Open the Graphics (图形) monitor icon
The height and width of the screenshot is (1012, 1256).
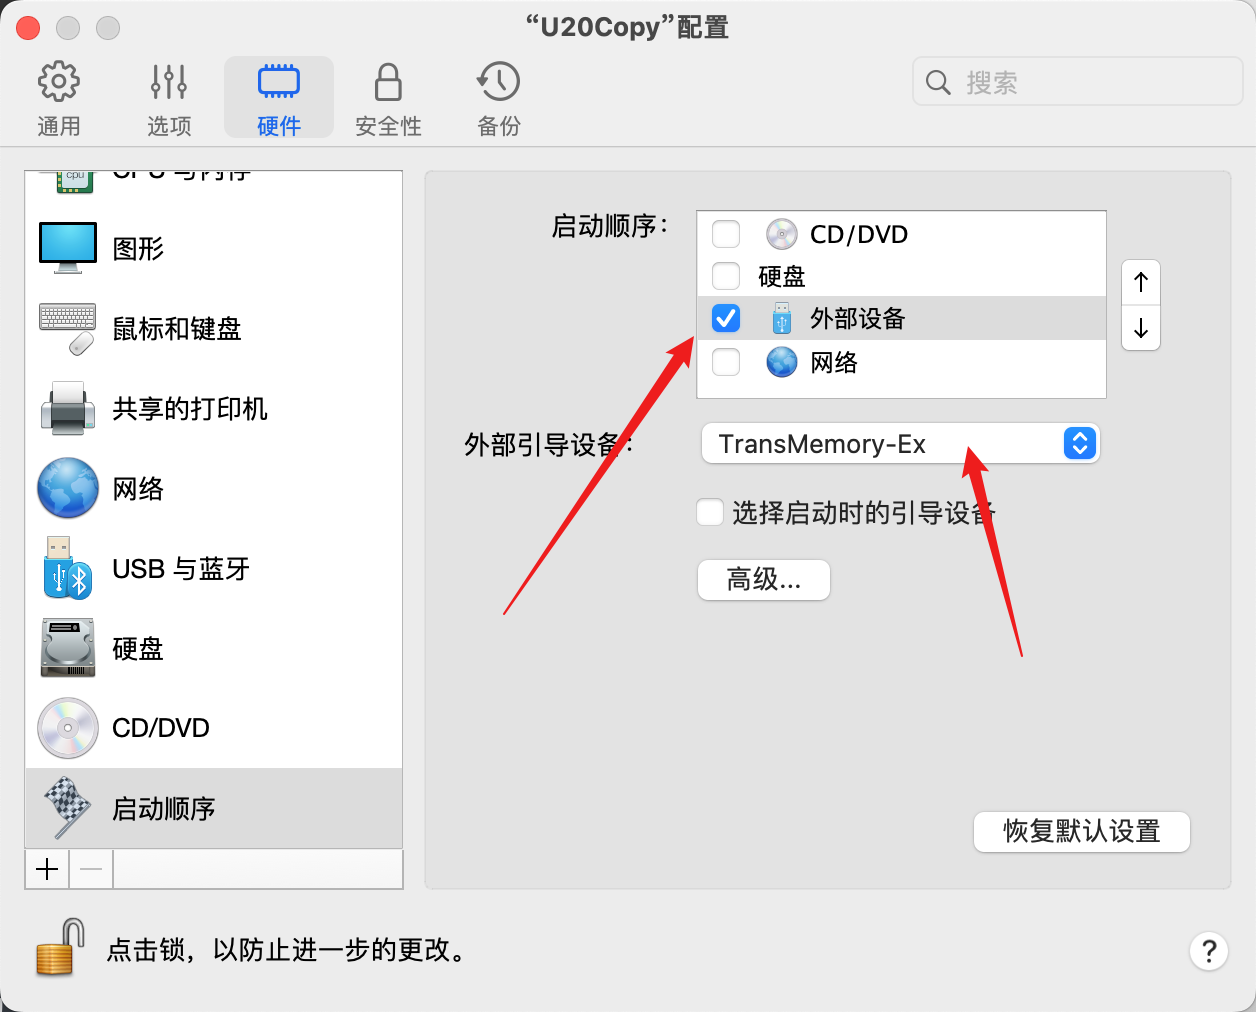[x=68, y=248]
